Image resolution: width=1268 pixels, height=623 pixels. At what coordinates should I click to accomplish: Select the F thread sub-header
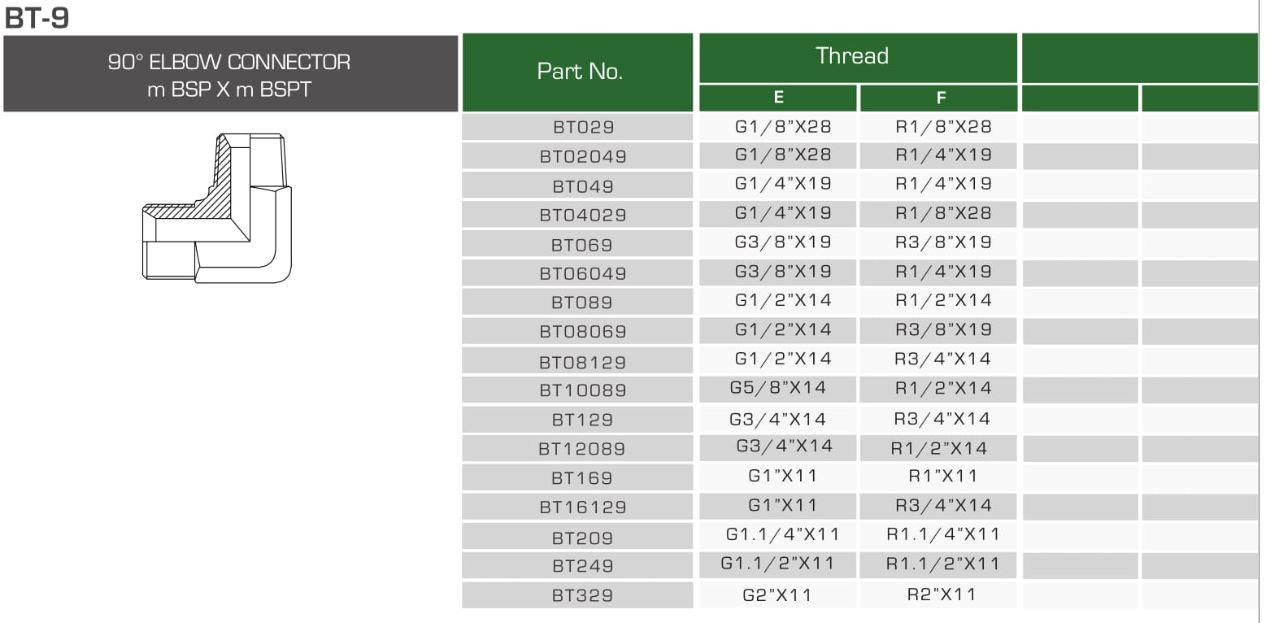(x=940, y=98)
